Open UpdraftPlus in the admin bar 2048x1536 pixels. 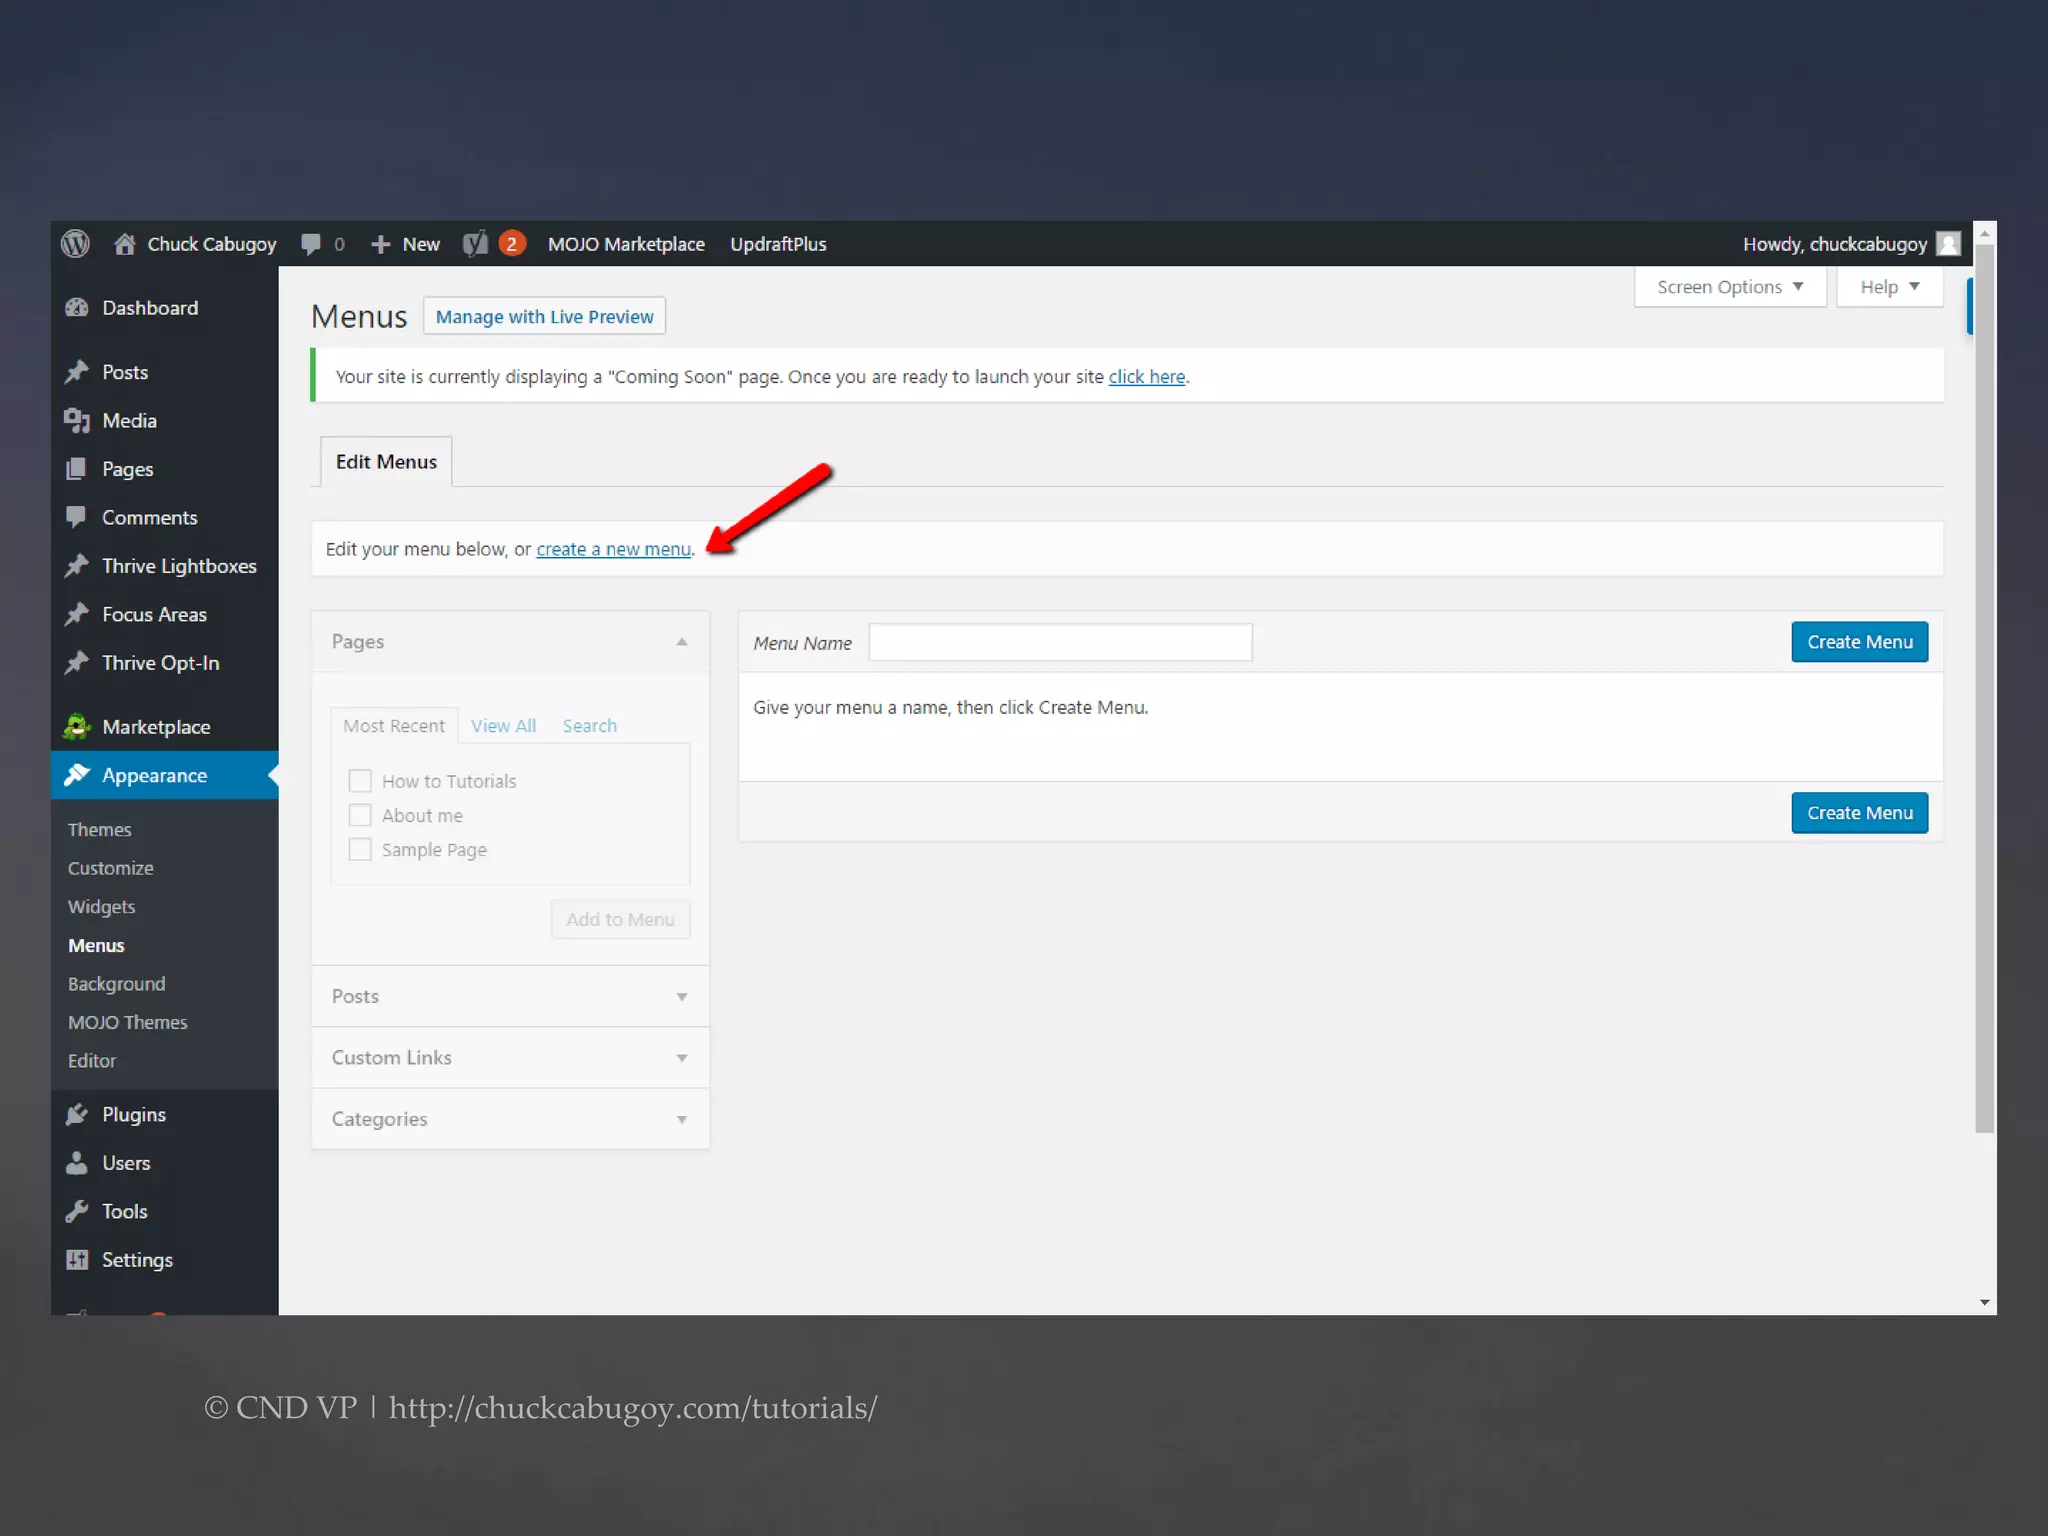[778, 244]
